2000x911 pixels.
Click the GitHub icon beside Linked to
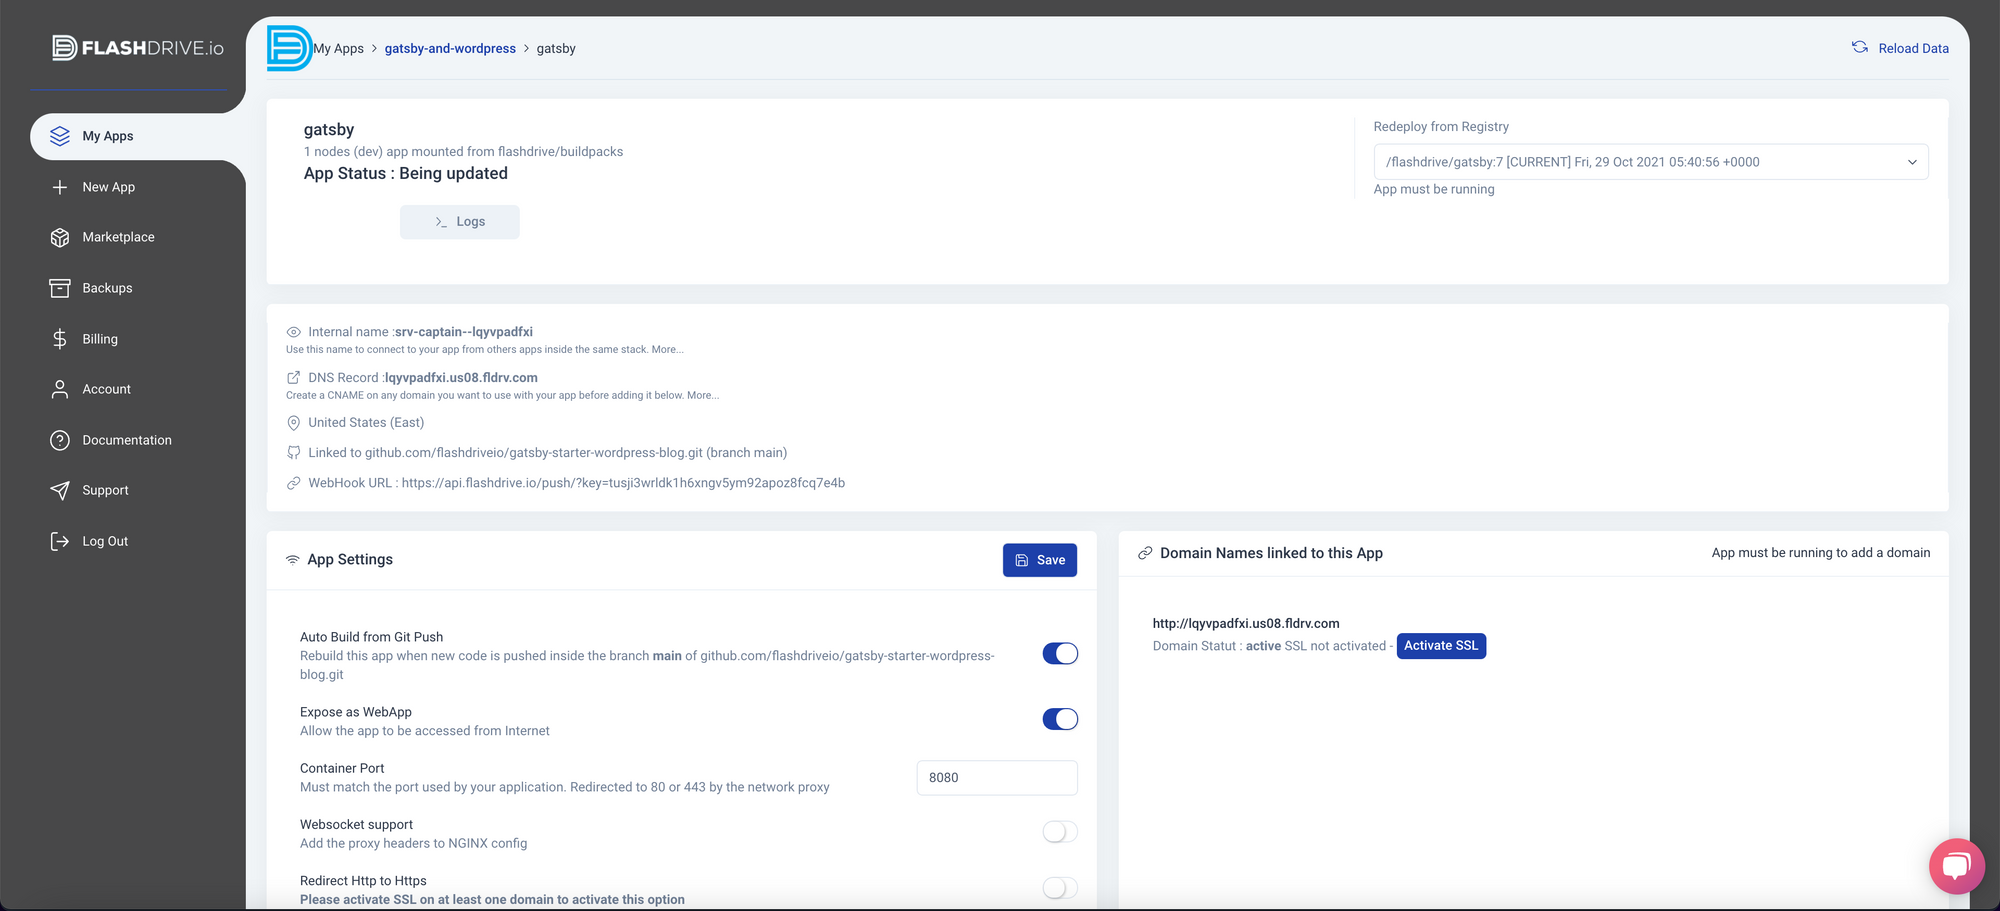coord(294,453)
